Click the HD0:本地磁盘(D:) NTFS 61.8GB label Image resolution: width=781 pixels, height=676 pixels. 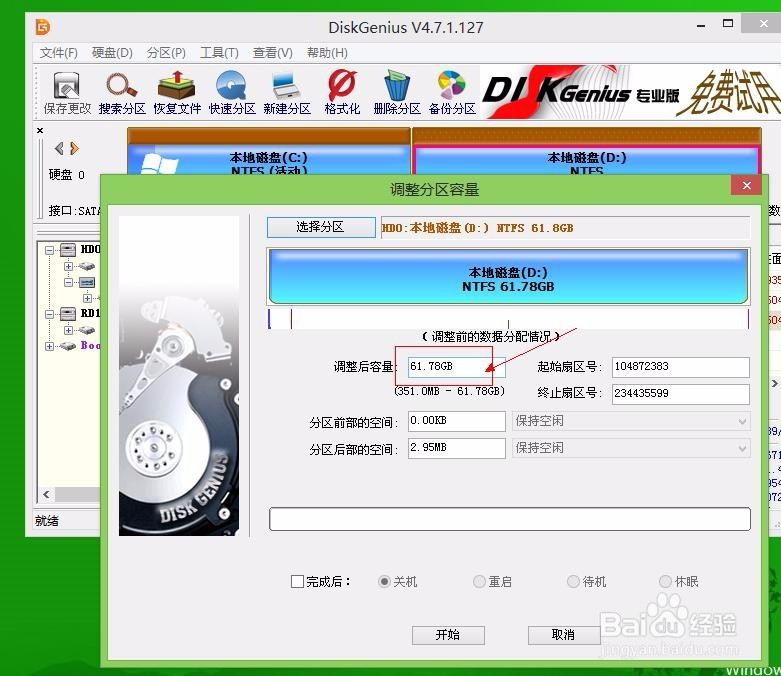coord(478,228)
